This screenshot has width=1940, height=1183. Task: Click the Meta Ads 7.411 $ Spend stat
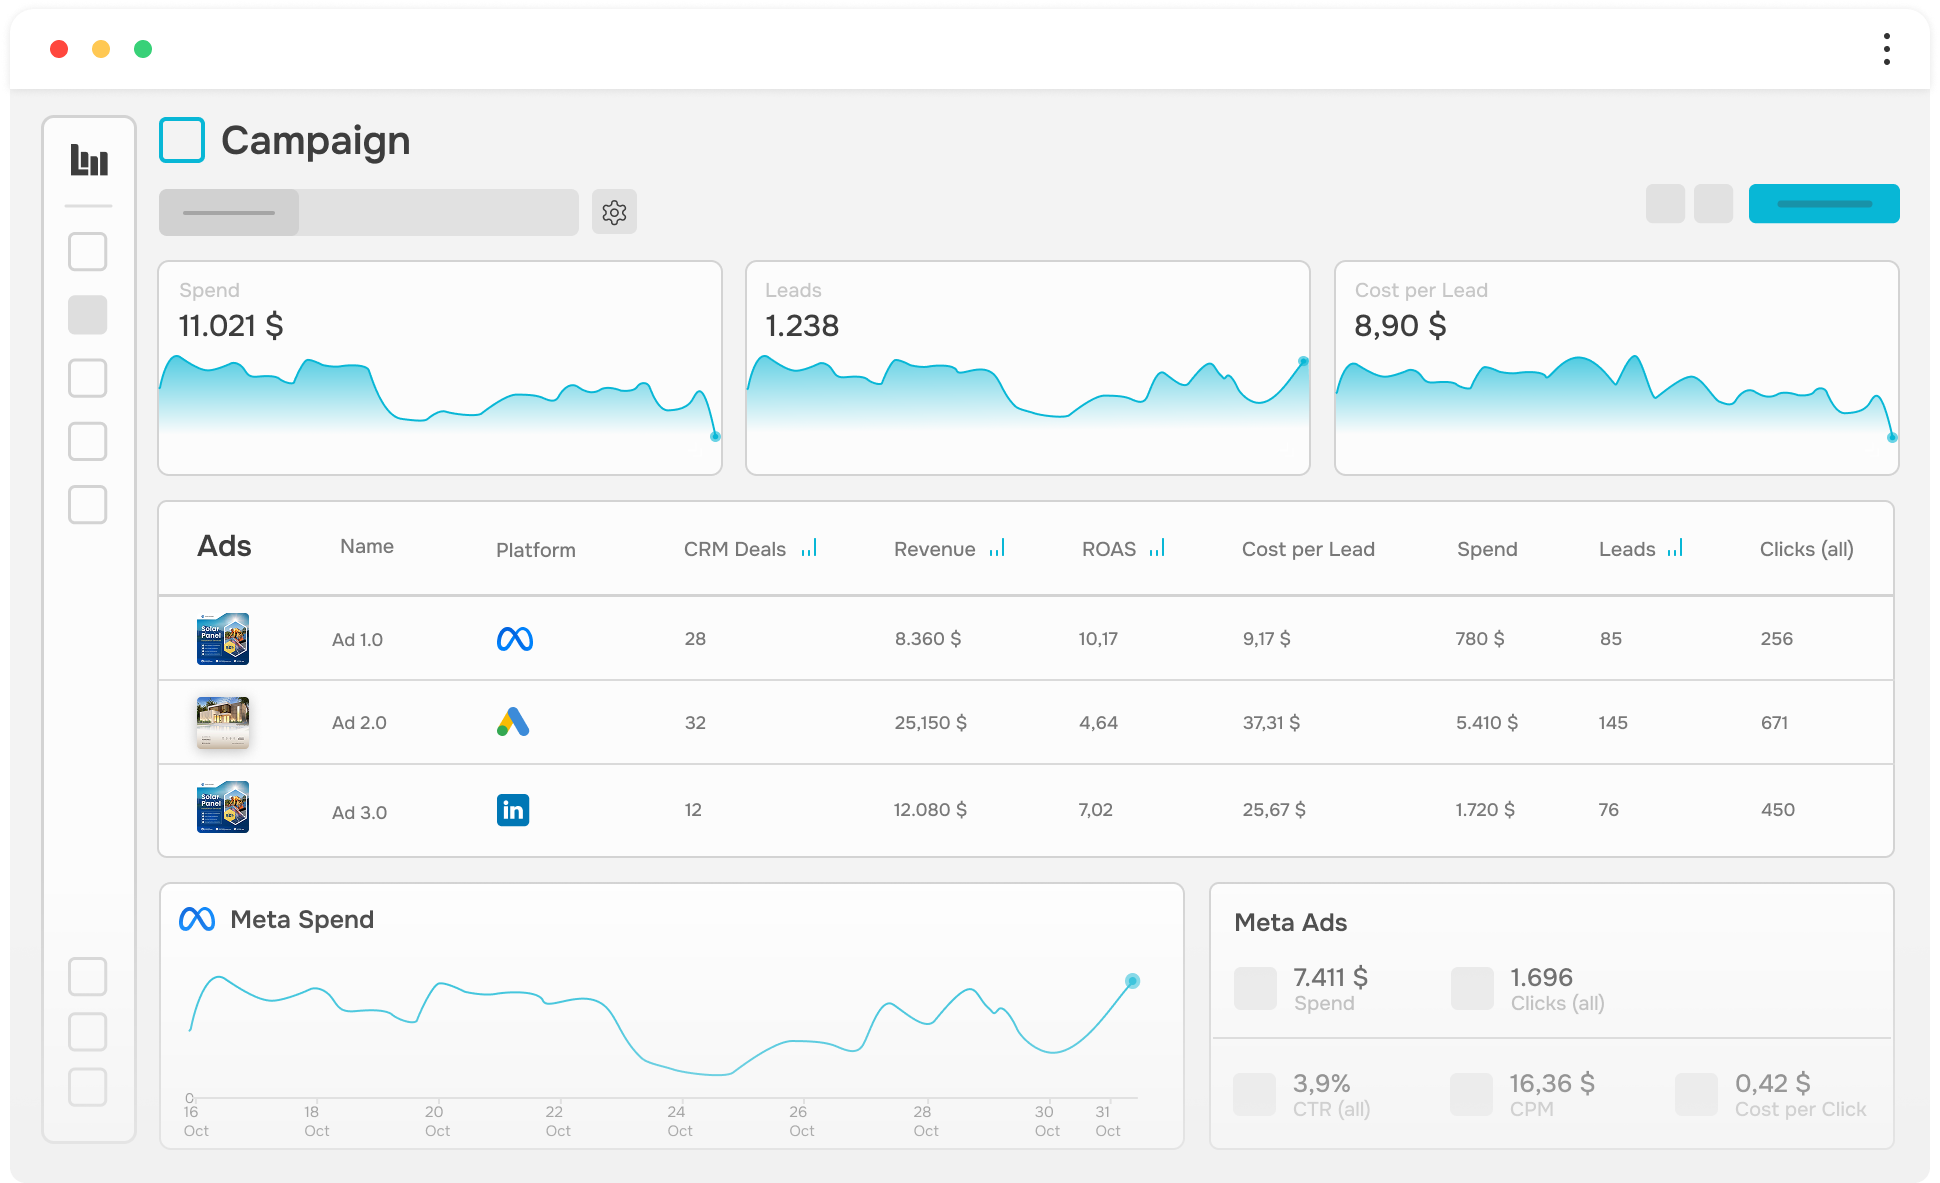[1301, 989]
